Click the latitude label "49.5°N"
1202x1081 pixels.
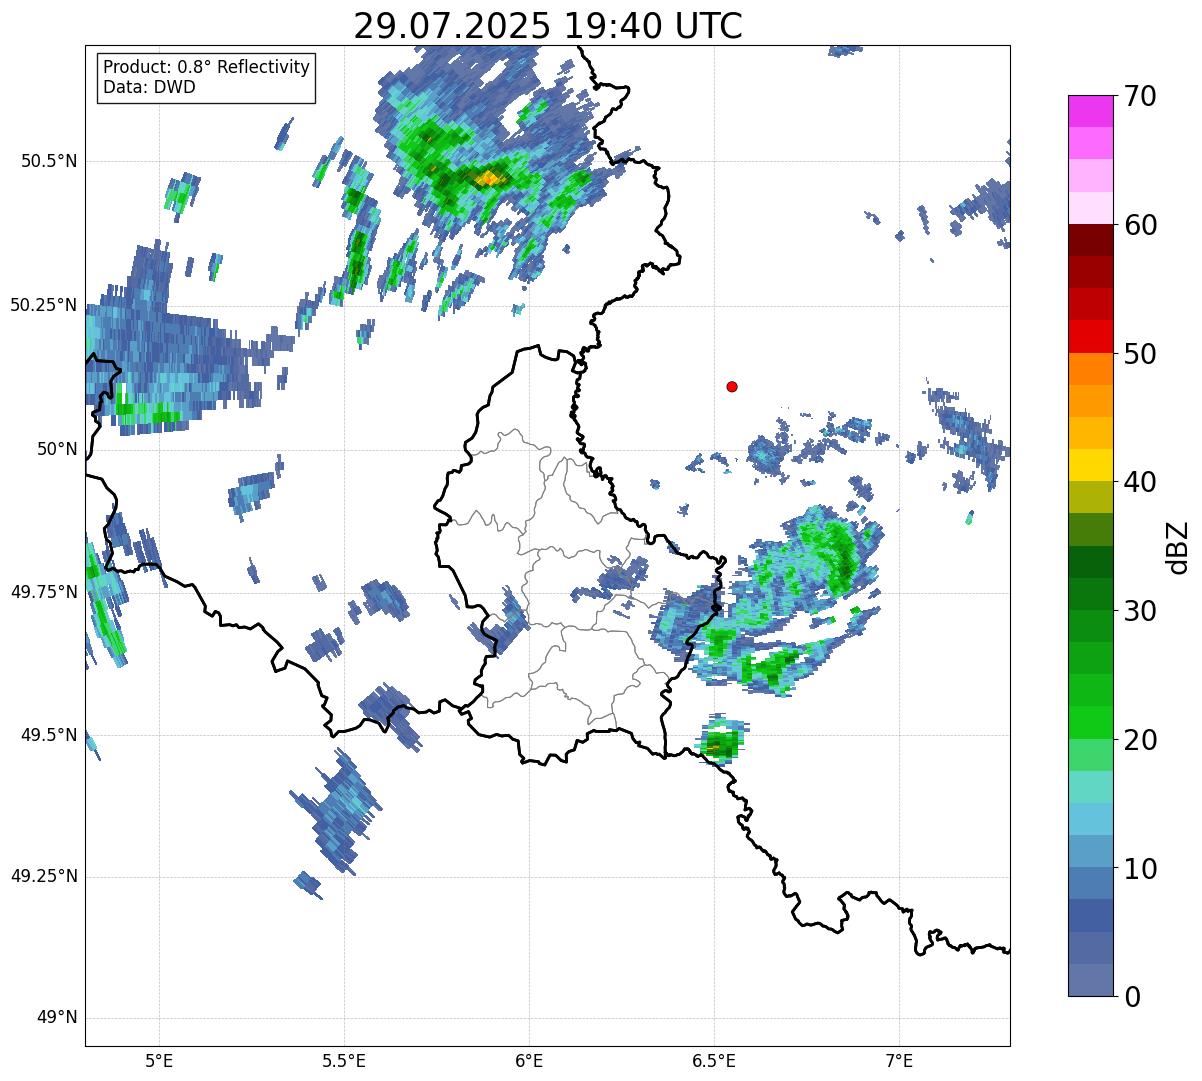49,735
